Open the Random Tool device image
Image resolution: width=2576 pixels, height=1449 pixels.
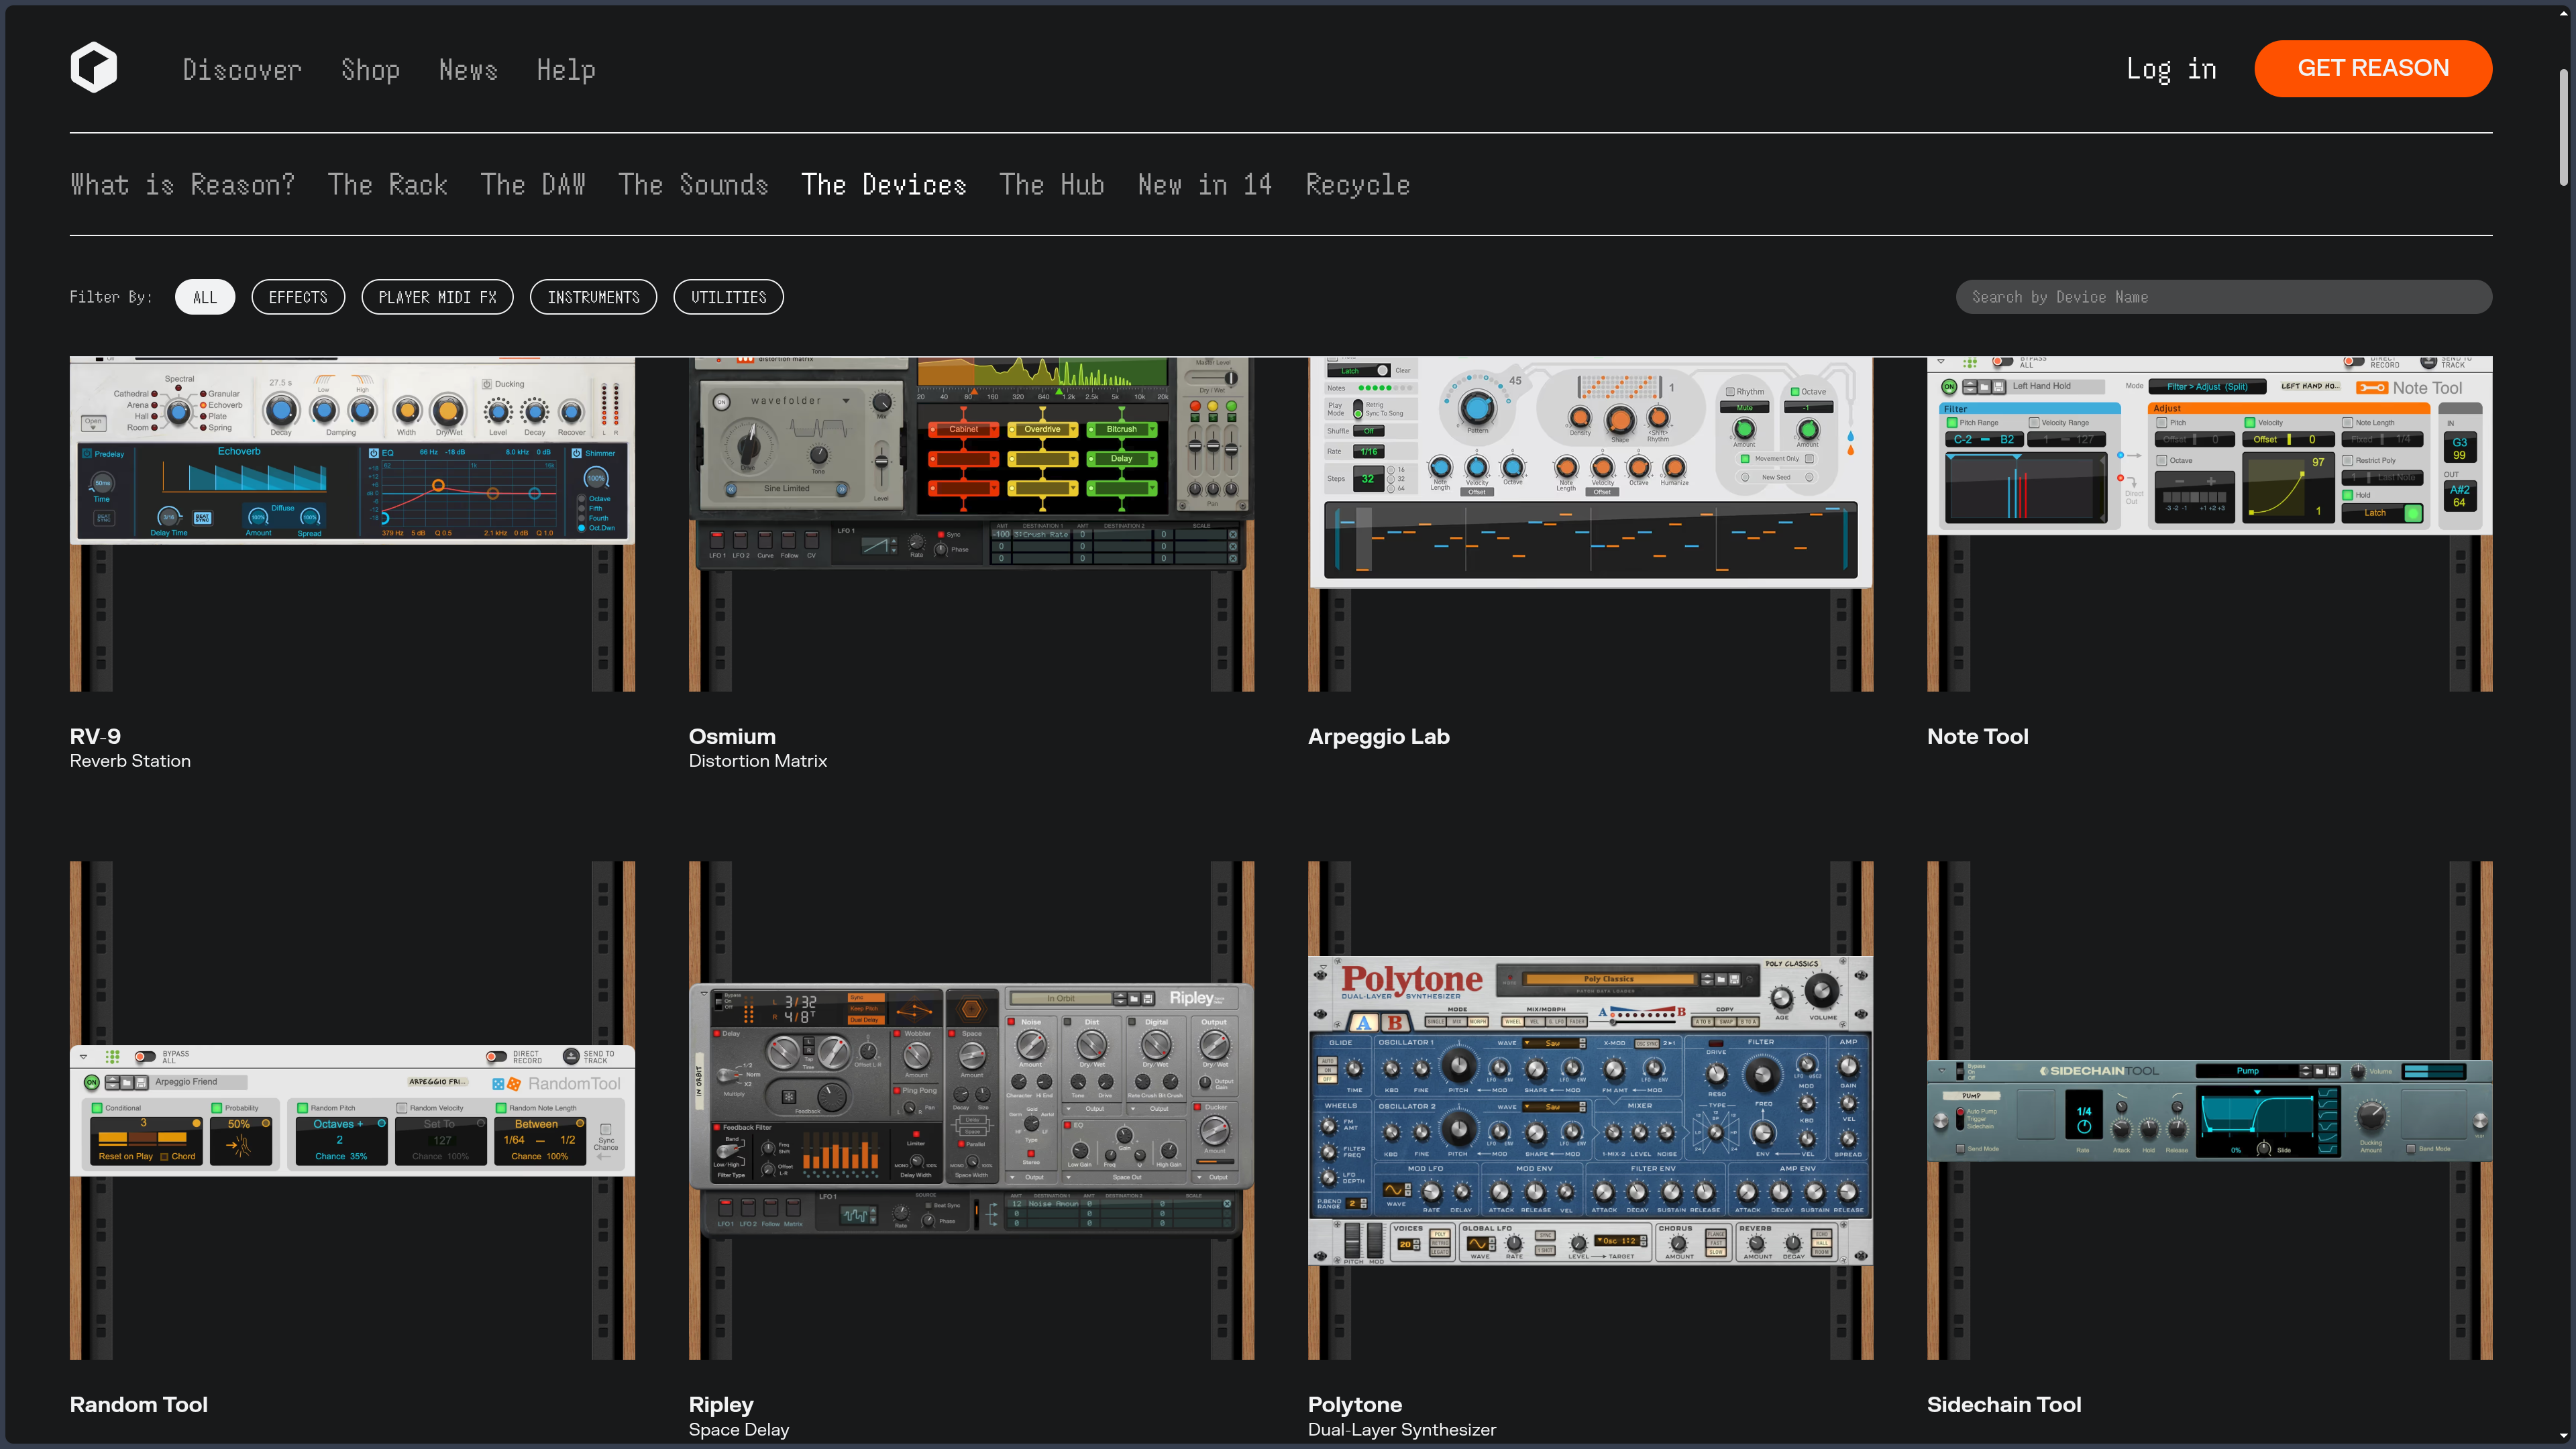pos(352,1110)
